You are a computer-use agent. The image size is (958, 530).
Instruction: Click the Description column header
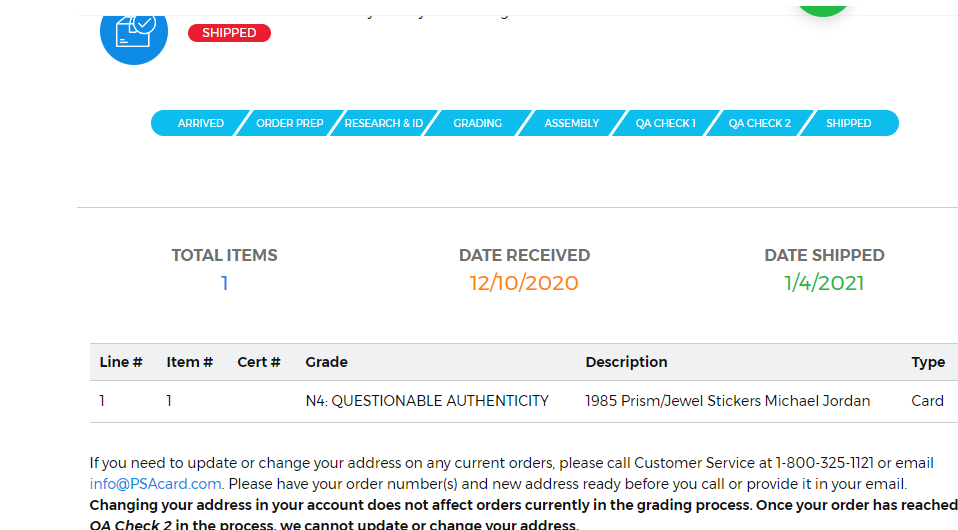pyautogui.click(x=626, y=362)
